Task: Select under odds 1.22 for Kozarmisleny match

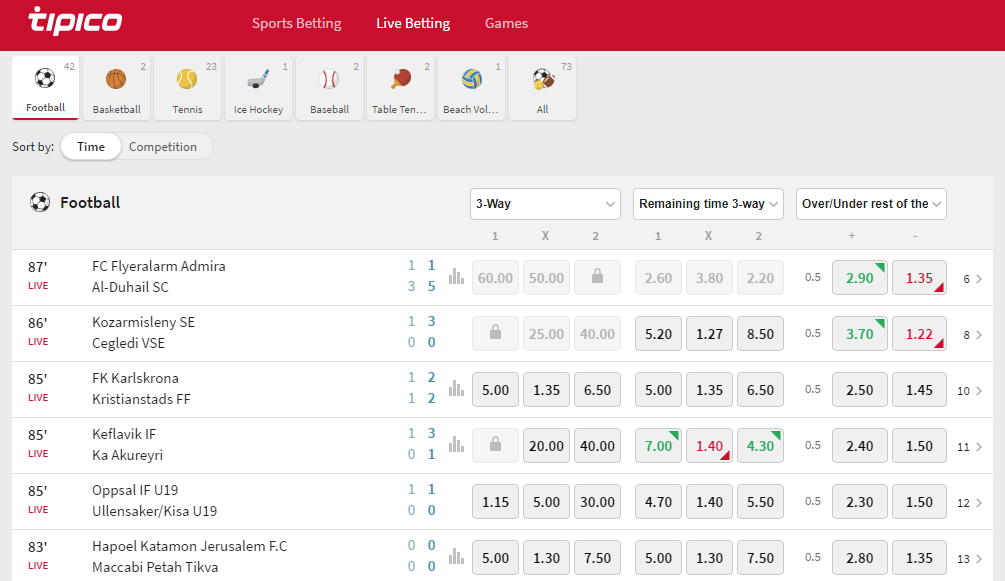Action: (x=919, y=333)
